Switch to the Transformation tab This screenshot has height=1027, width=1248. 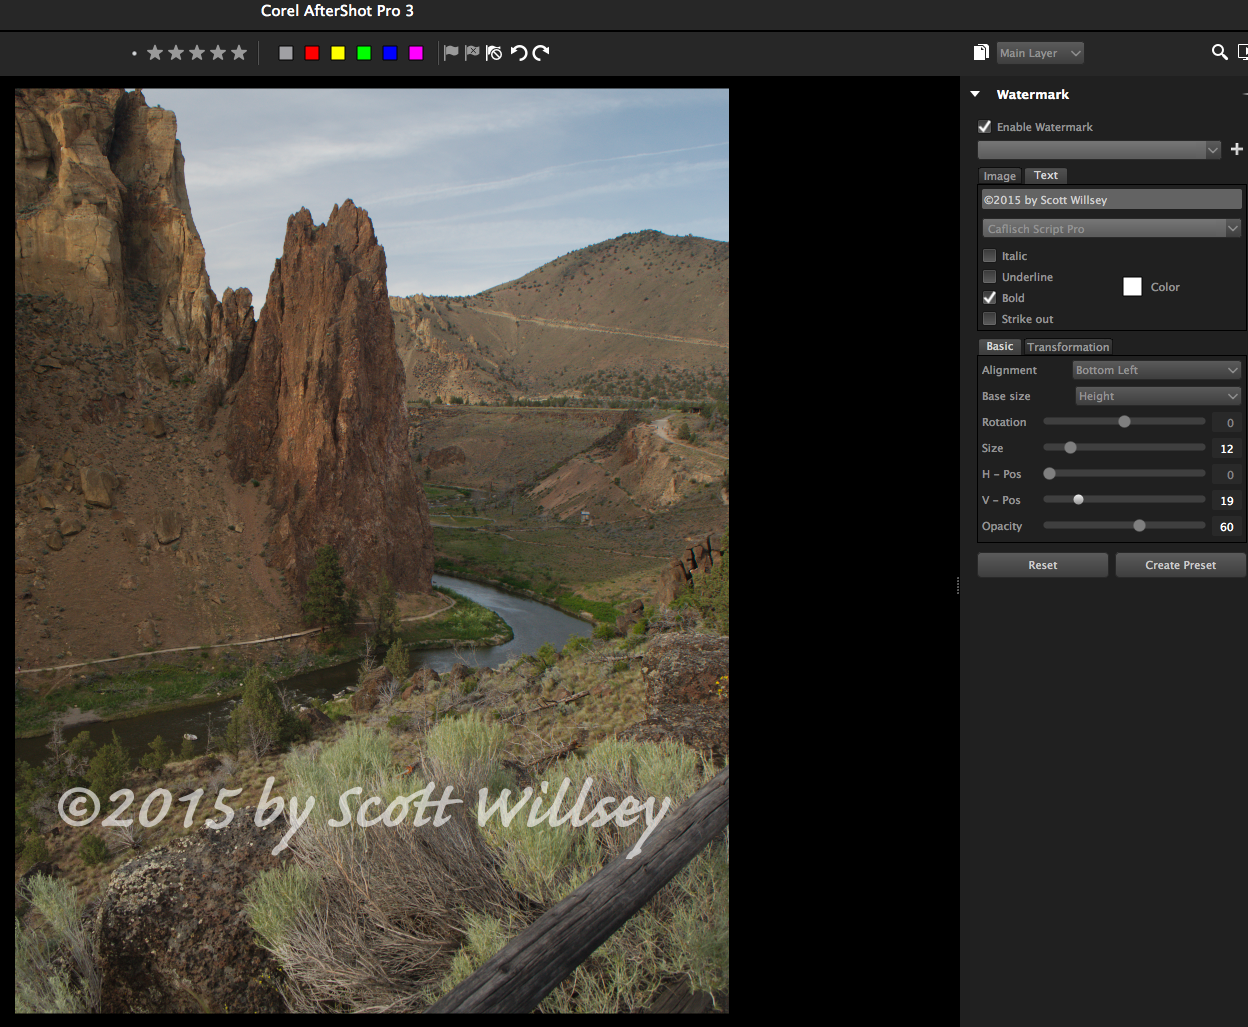[x=1067, y=347]
